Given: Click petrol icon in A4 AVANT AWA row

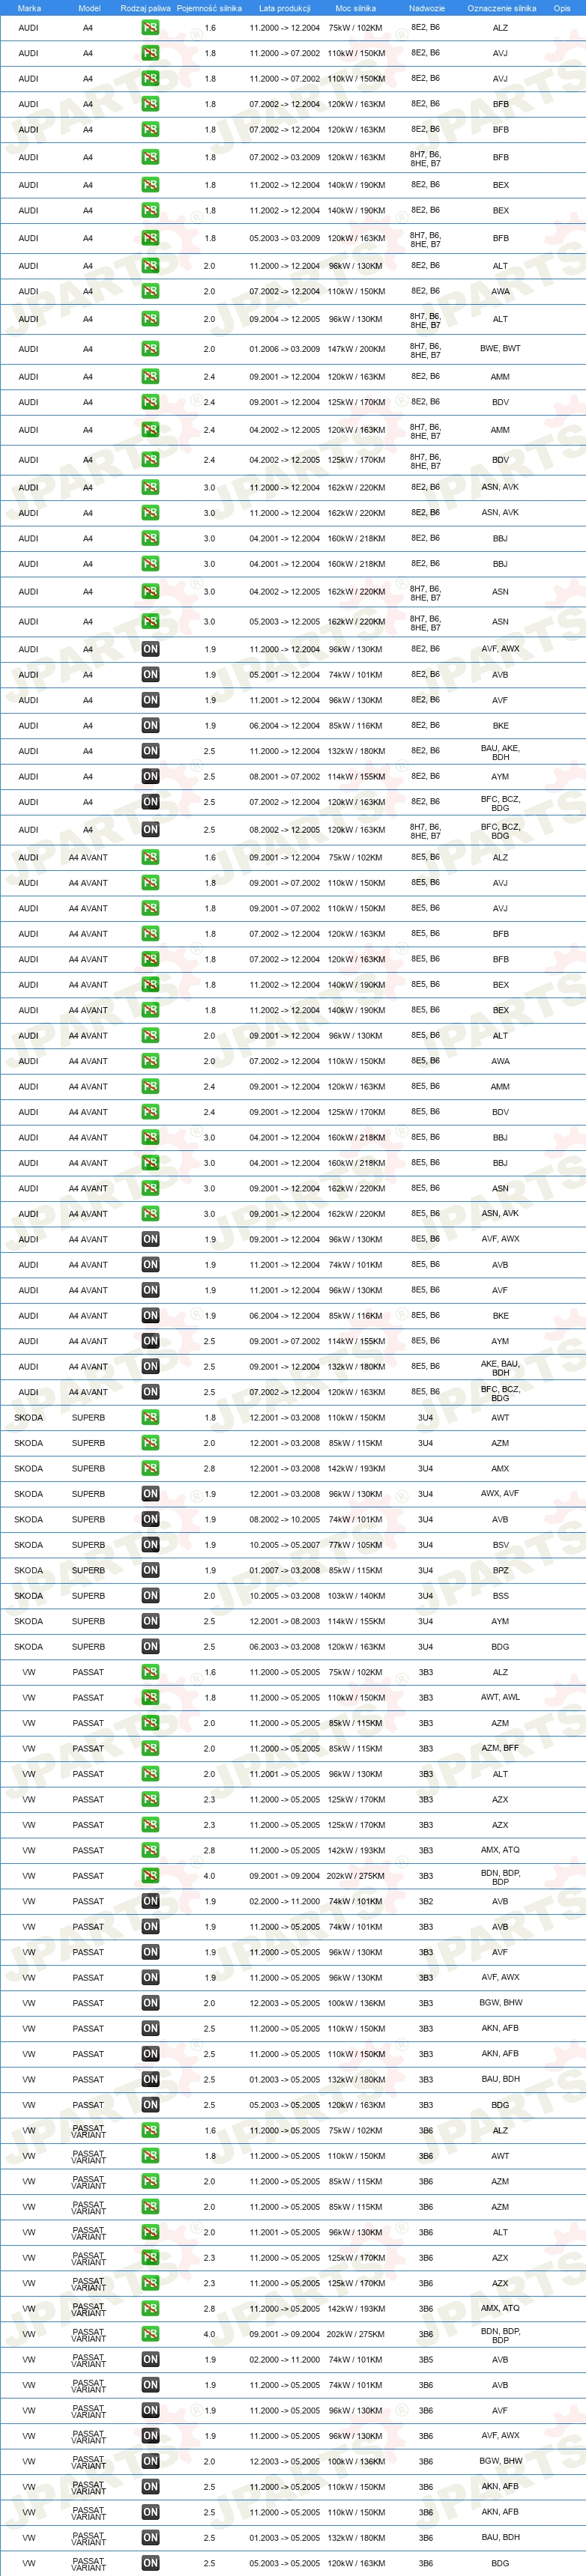Looking at the screenshot, I should pos(150,1061).
